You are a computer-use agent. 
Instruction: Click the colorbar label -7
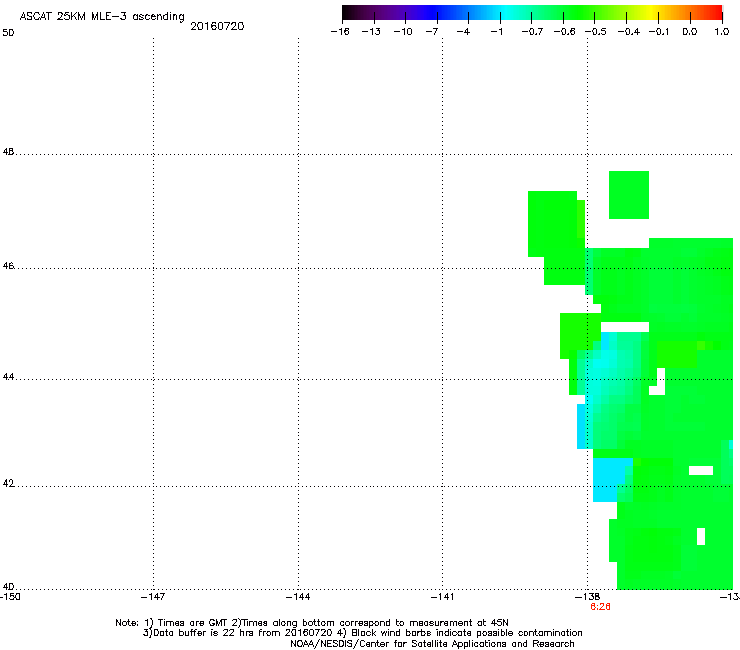pyautogui.click(x=431, y=32)
